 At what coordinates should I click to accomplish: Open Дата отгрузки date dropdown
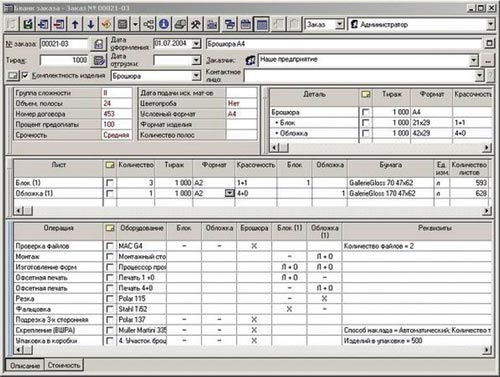(197, 60)
